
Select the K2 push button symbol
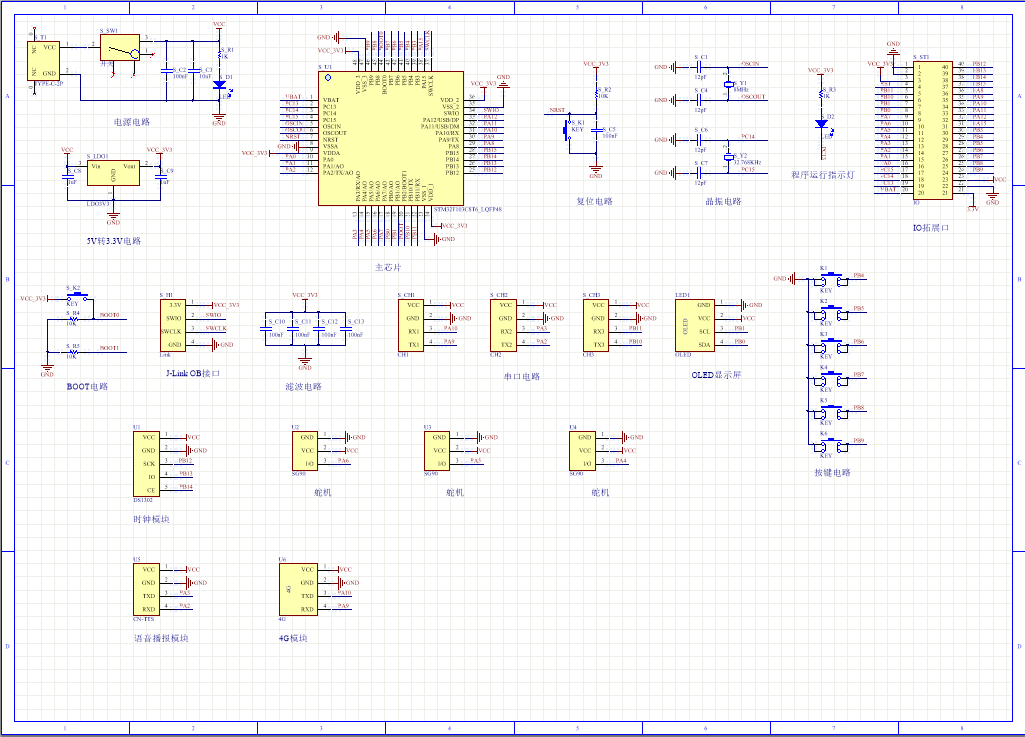(830, 313)
